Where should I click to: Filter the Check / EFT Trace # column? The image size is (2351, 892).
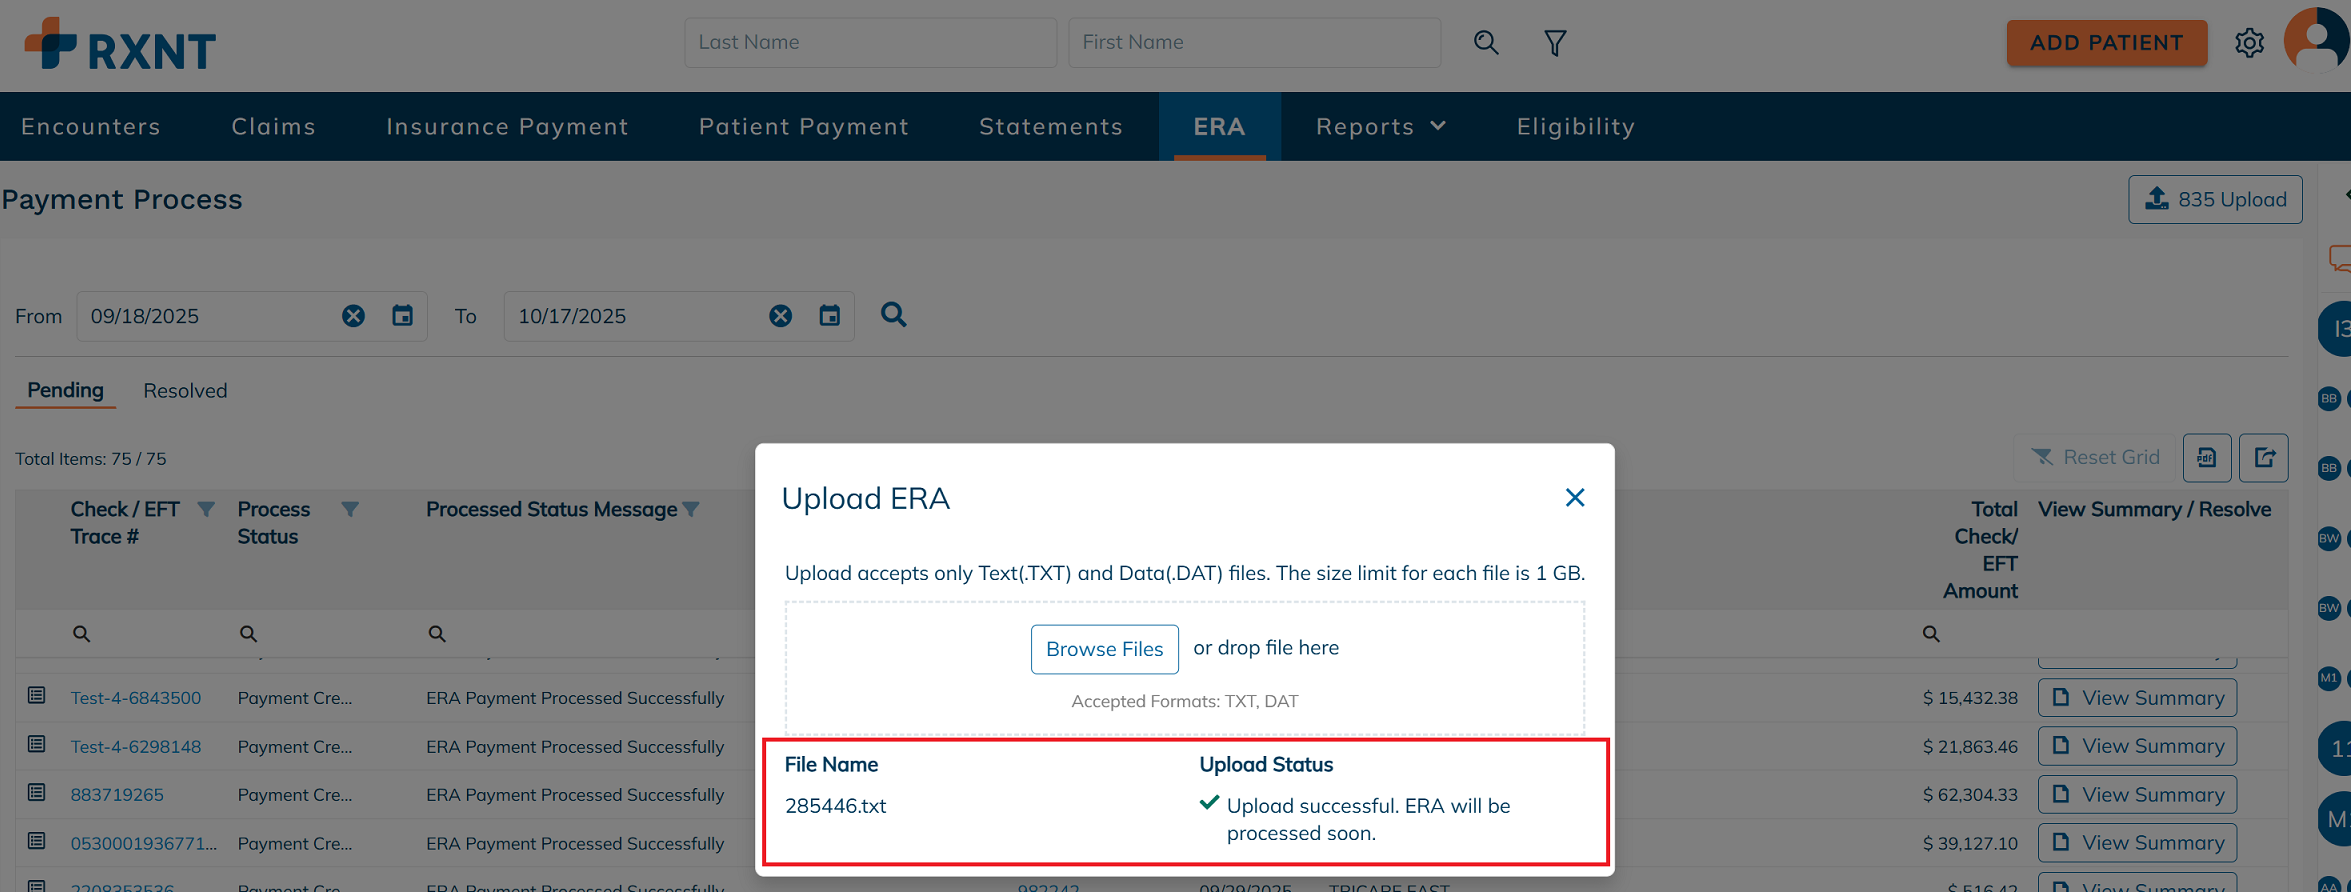coord(206,509)
